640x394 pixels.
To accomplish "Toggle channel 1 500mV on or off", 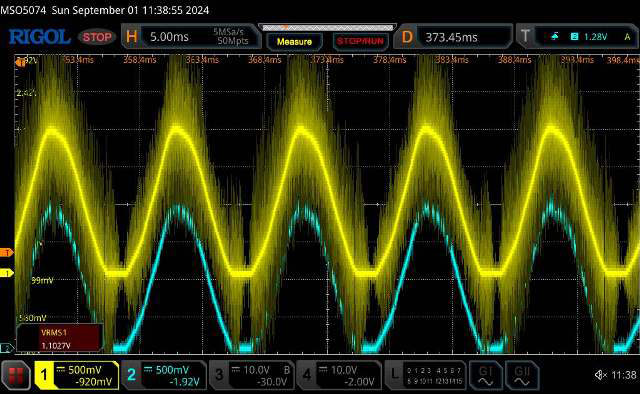I will 77,375.
